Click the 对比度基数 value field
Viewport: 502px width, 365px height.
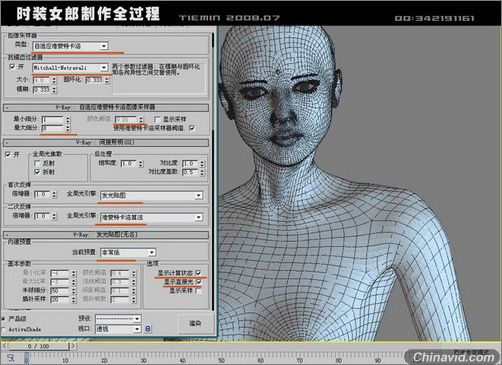[x=190, y=172]
